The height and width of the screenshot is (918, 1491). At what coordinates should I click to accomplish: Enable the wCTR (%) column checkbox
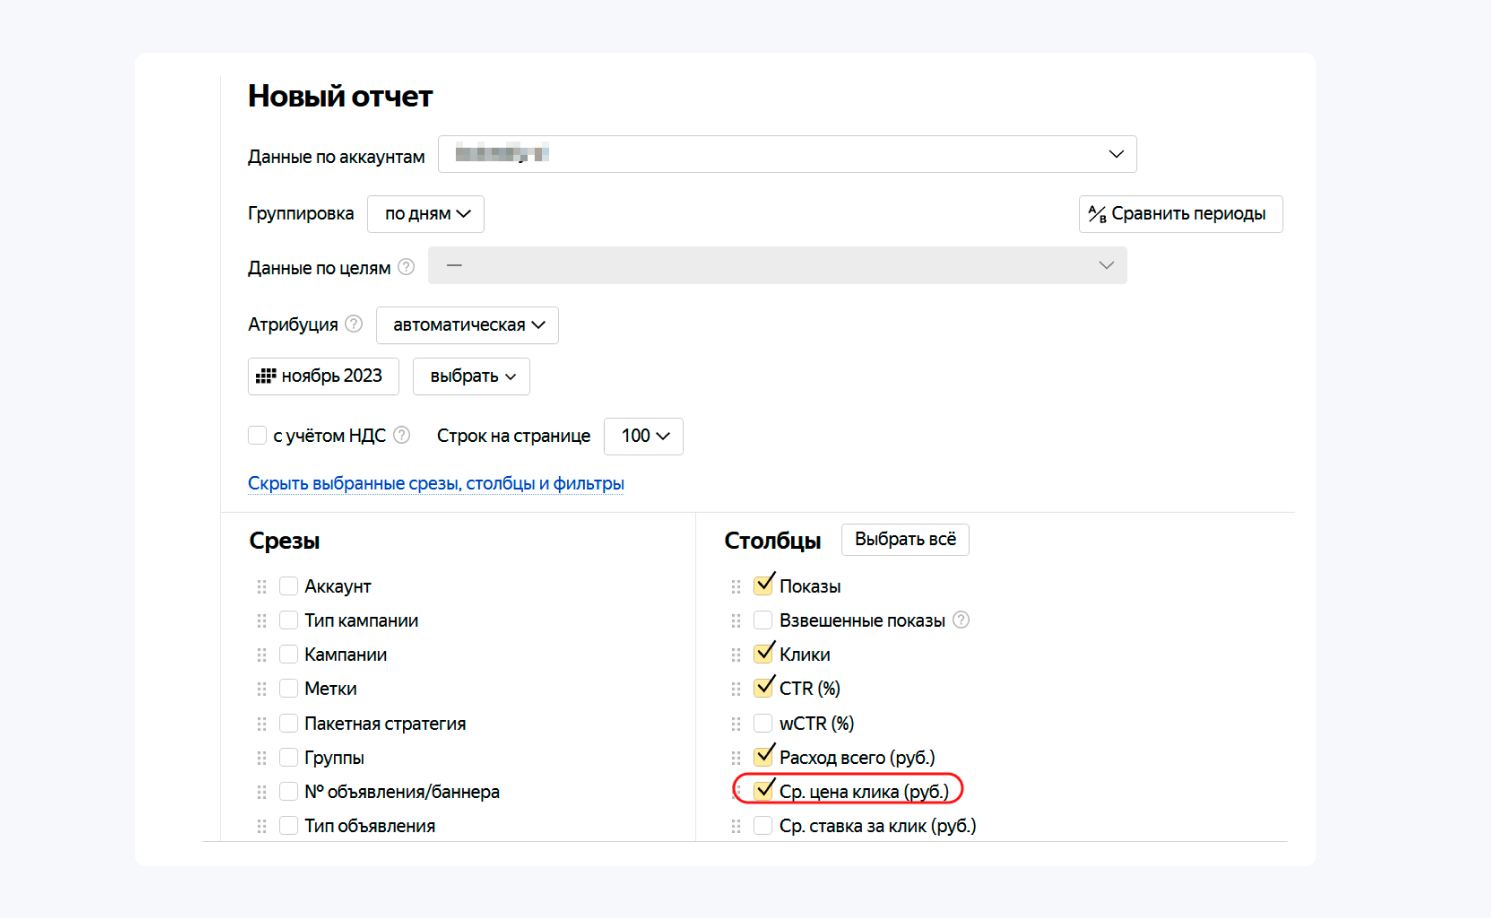[x=763, y=723]
